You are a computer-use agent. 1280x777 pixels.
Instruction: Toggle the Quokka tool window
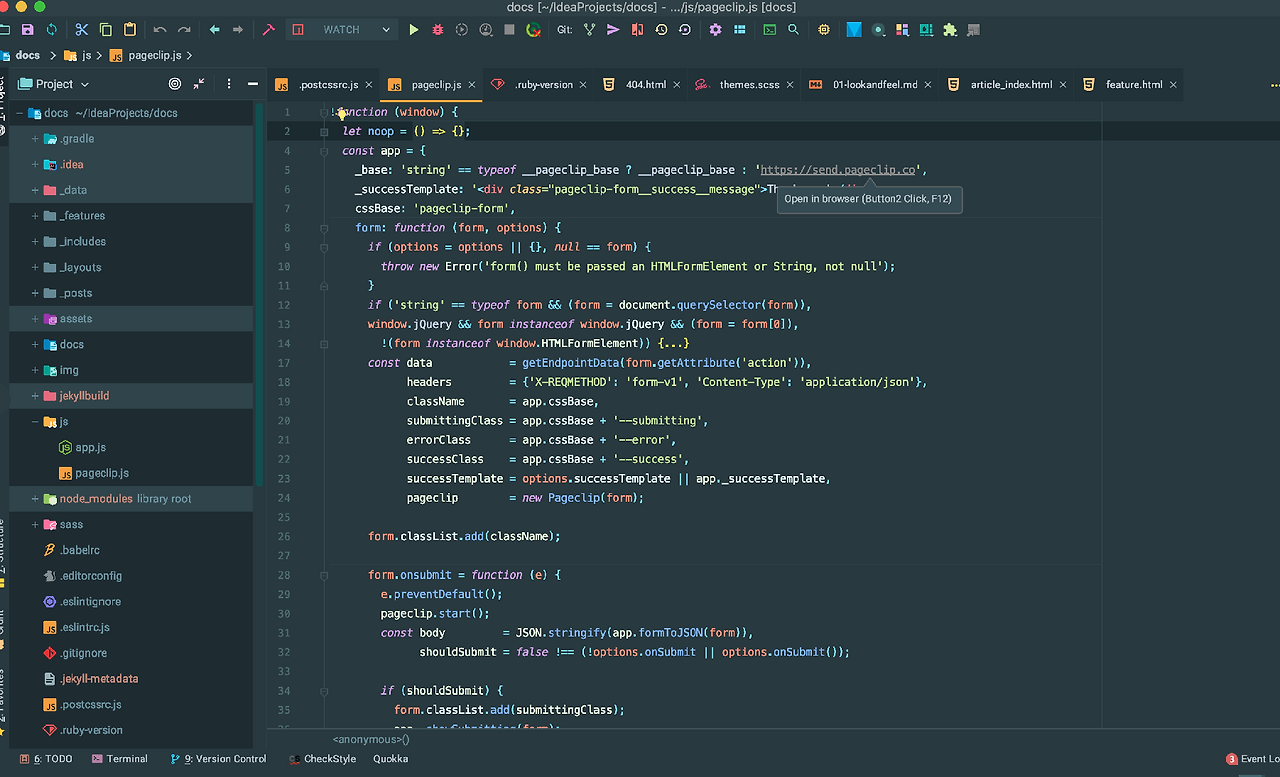(390, 759)
